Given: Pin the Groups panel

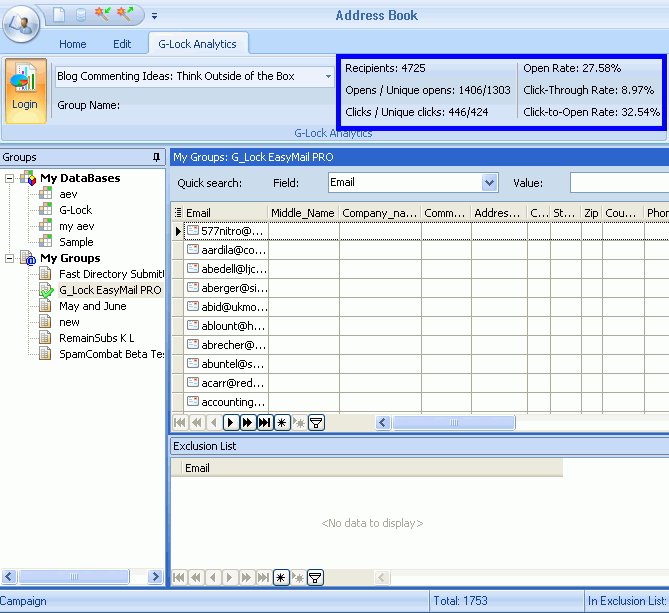Looking at the screenshot, I should pyautogui.click(x=156, y=157).
